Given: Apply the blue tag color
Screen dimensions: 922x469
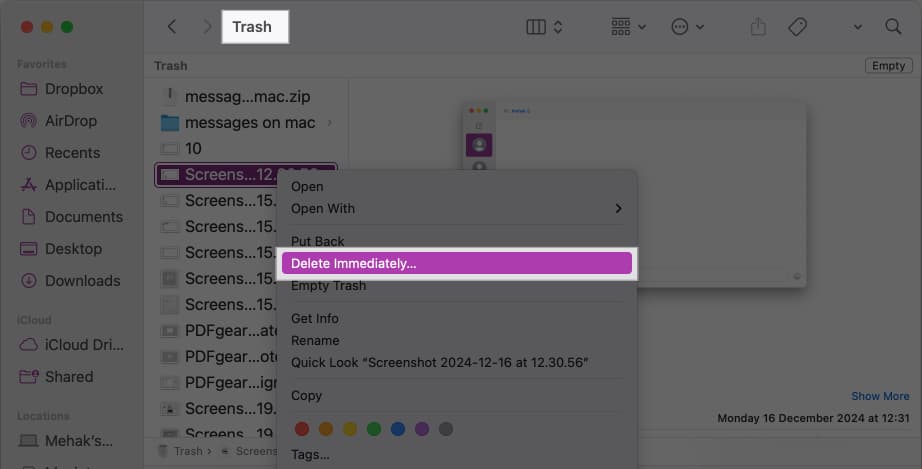Looking at the screenshot, I should click(398, 429).
